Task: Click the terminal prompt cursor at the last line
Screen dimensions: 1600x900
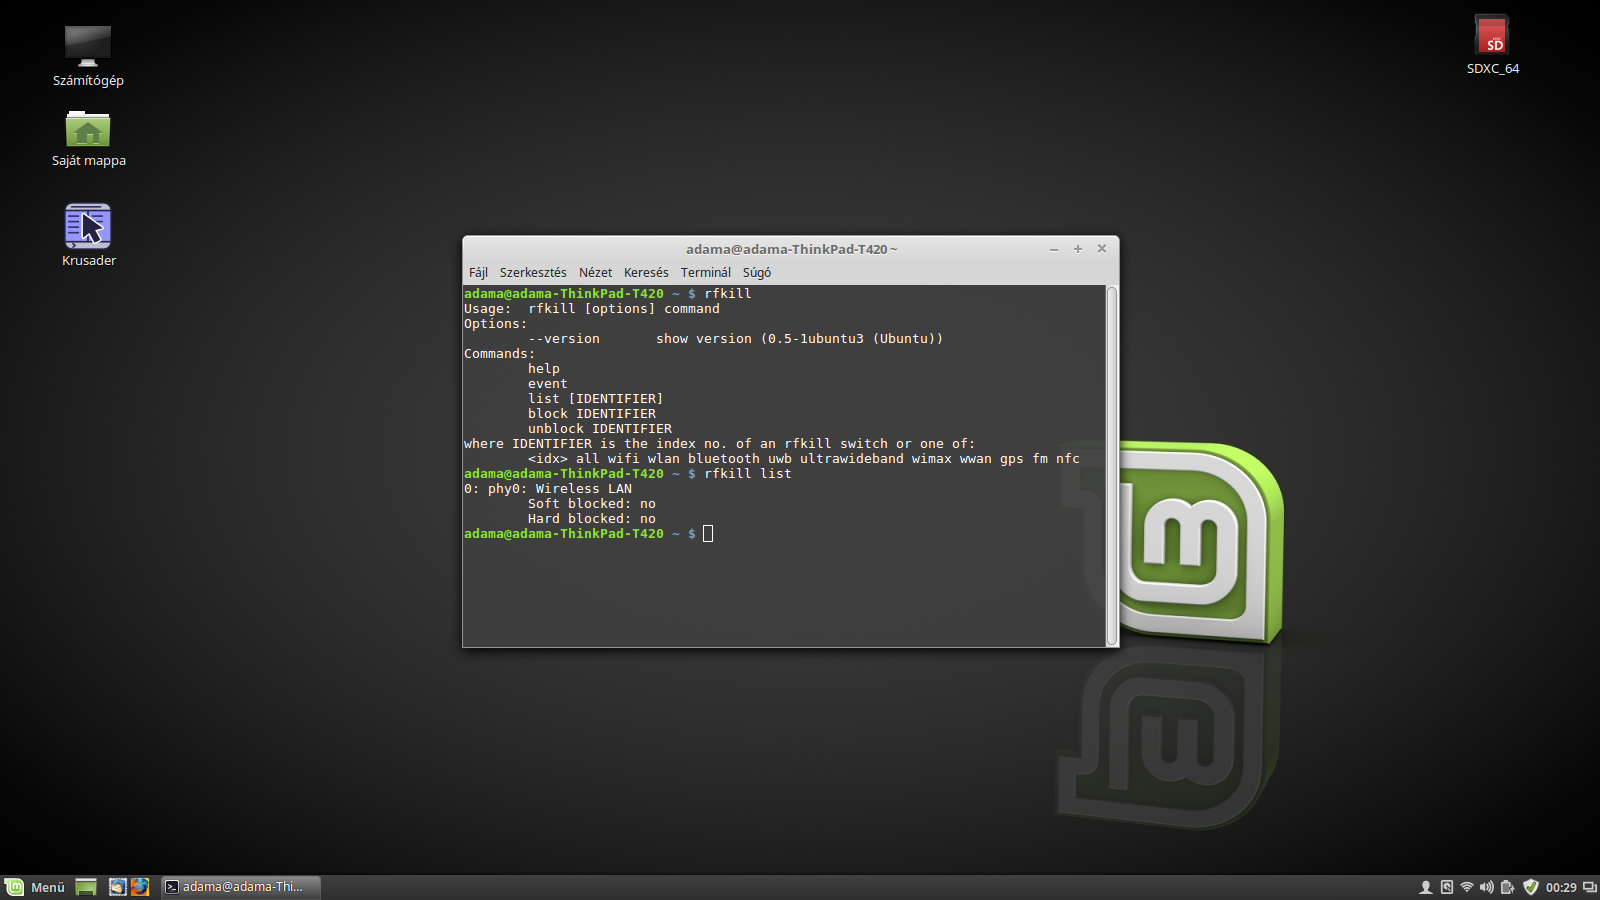Action: click(708, 534)
